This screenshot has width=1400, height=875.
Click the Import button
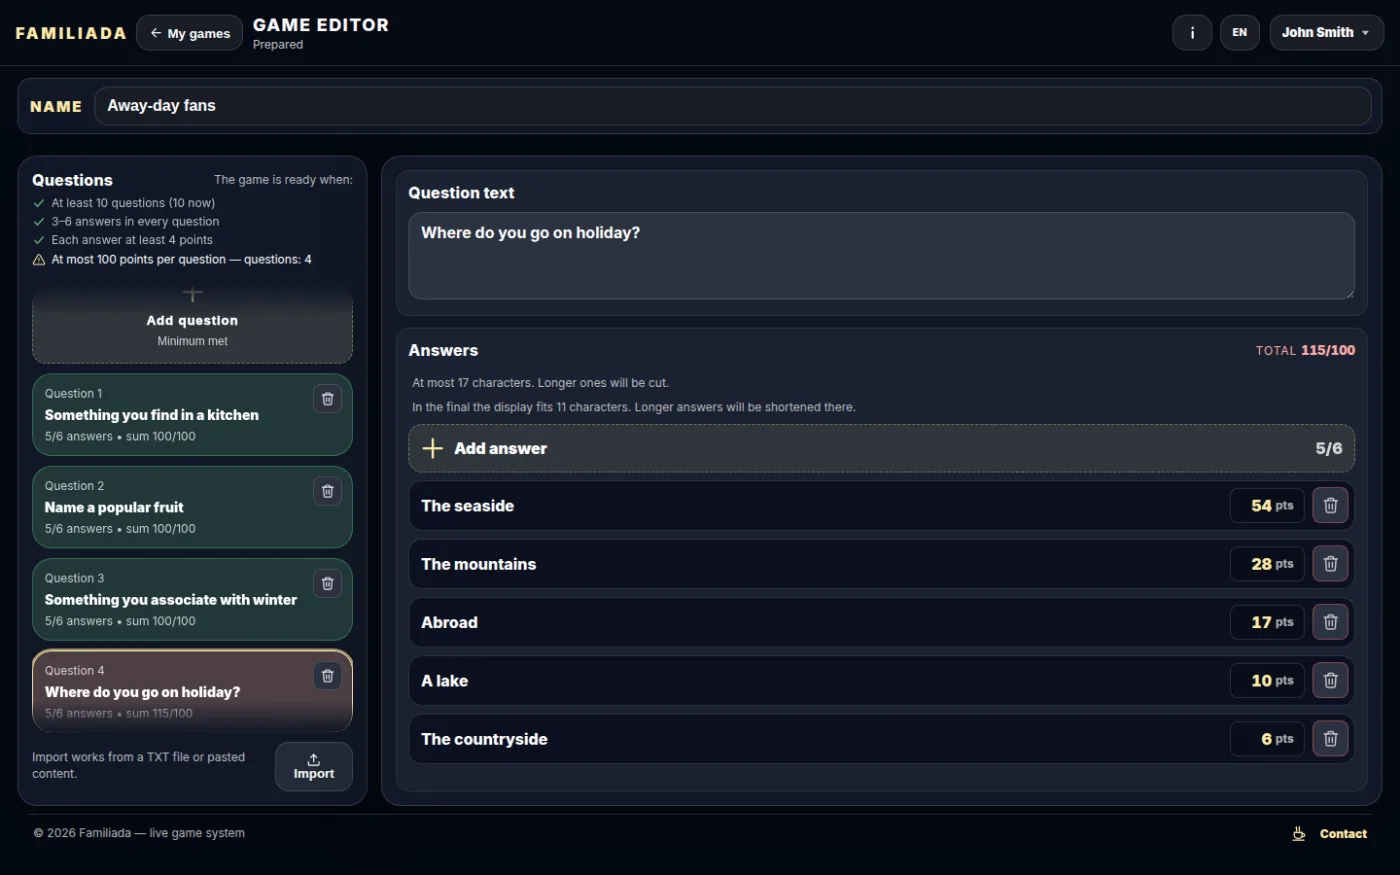pos(314,767)
